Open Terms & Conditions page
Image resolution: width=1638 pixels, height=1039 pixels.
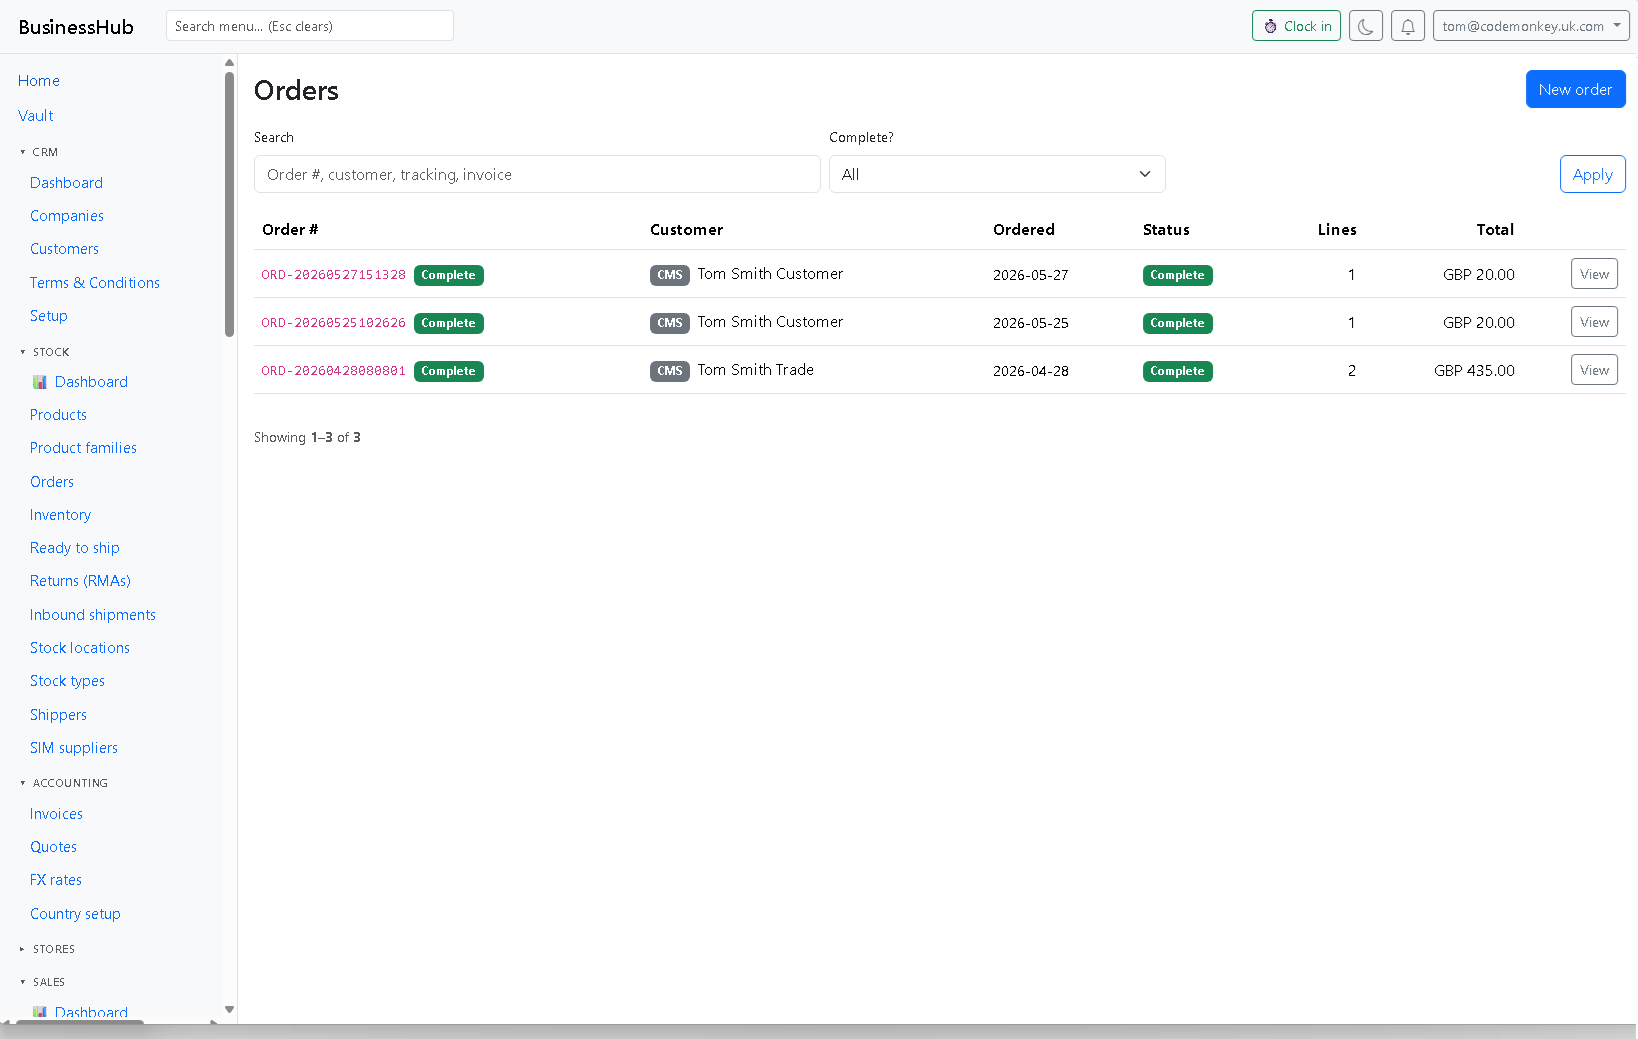95,283
